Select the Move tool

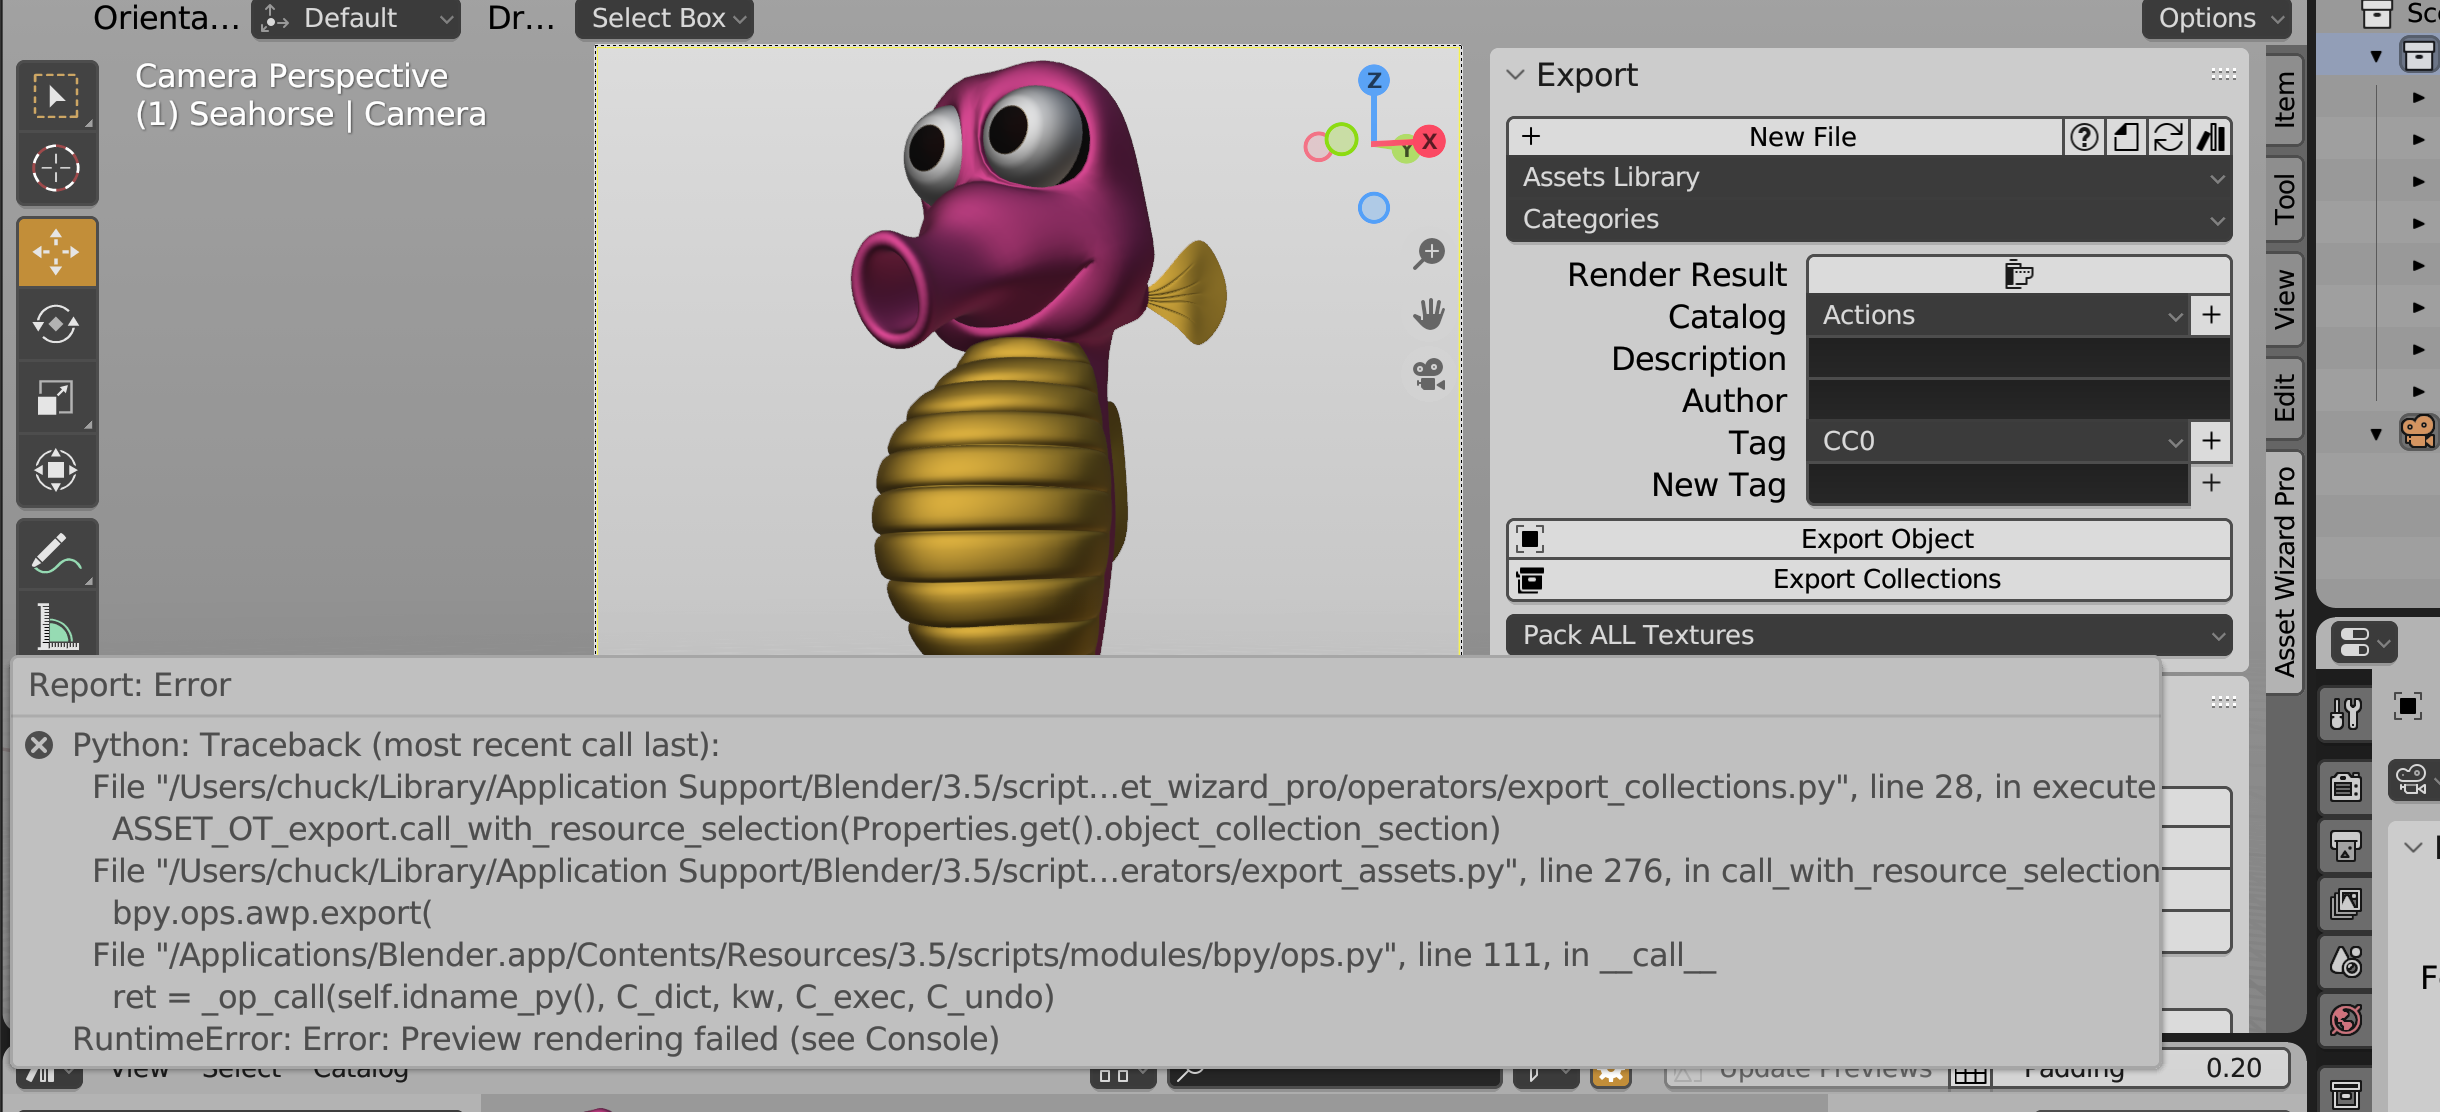click(56, 252)
